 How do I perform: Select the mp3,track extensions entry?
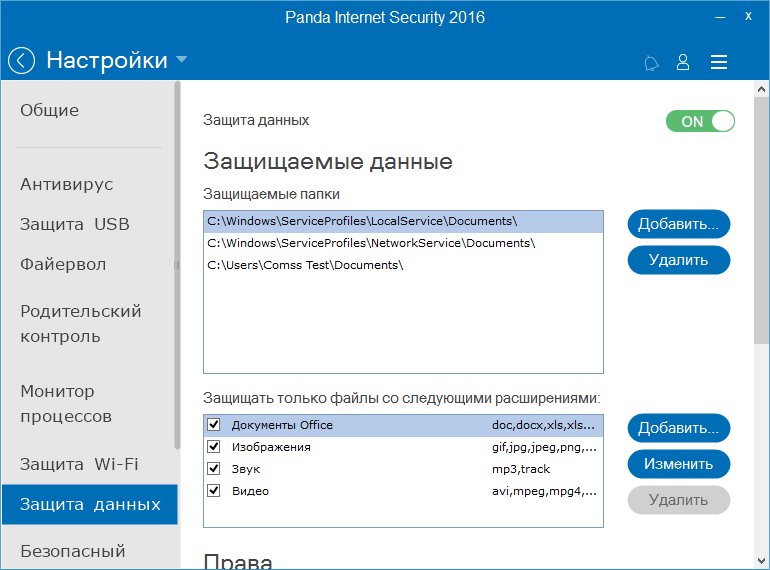pos(521,469)
